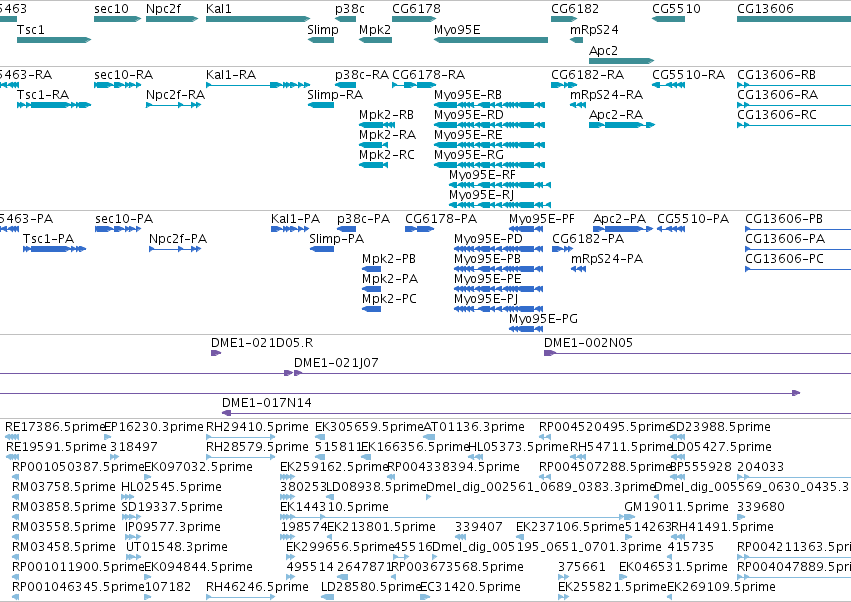Screen dimensions: 851x602
Task: Select protein mRpS24-PA
Action: click(x=579, y=269)
